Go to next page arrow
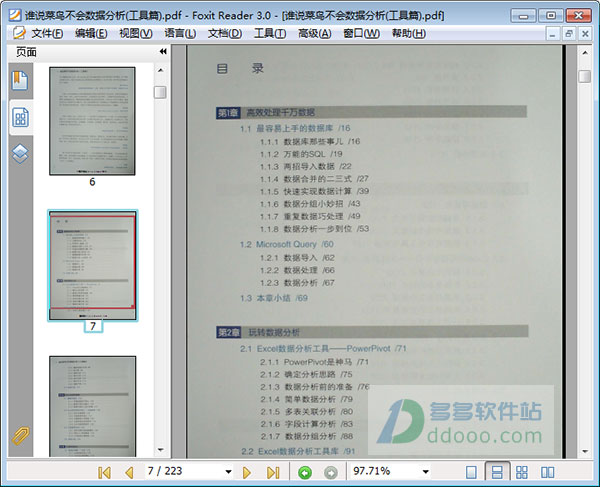The image size is (600, 487). 247,472
